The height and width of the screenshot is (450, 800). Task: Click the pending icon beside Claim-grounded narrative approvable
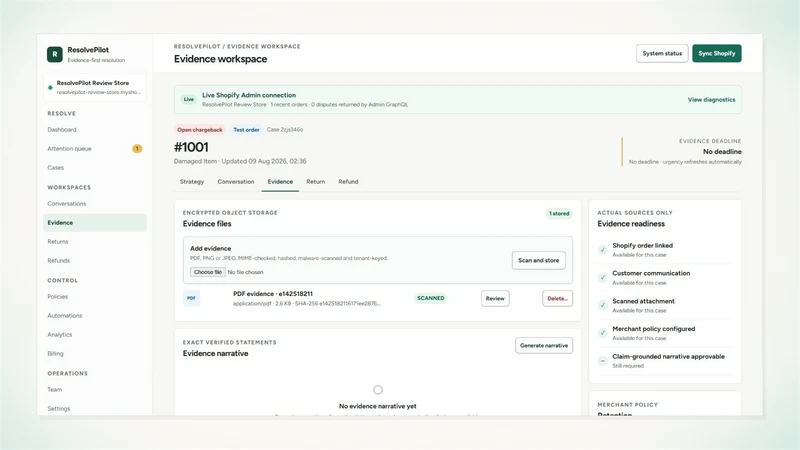coord(603,361)
